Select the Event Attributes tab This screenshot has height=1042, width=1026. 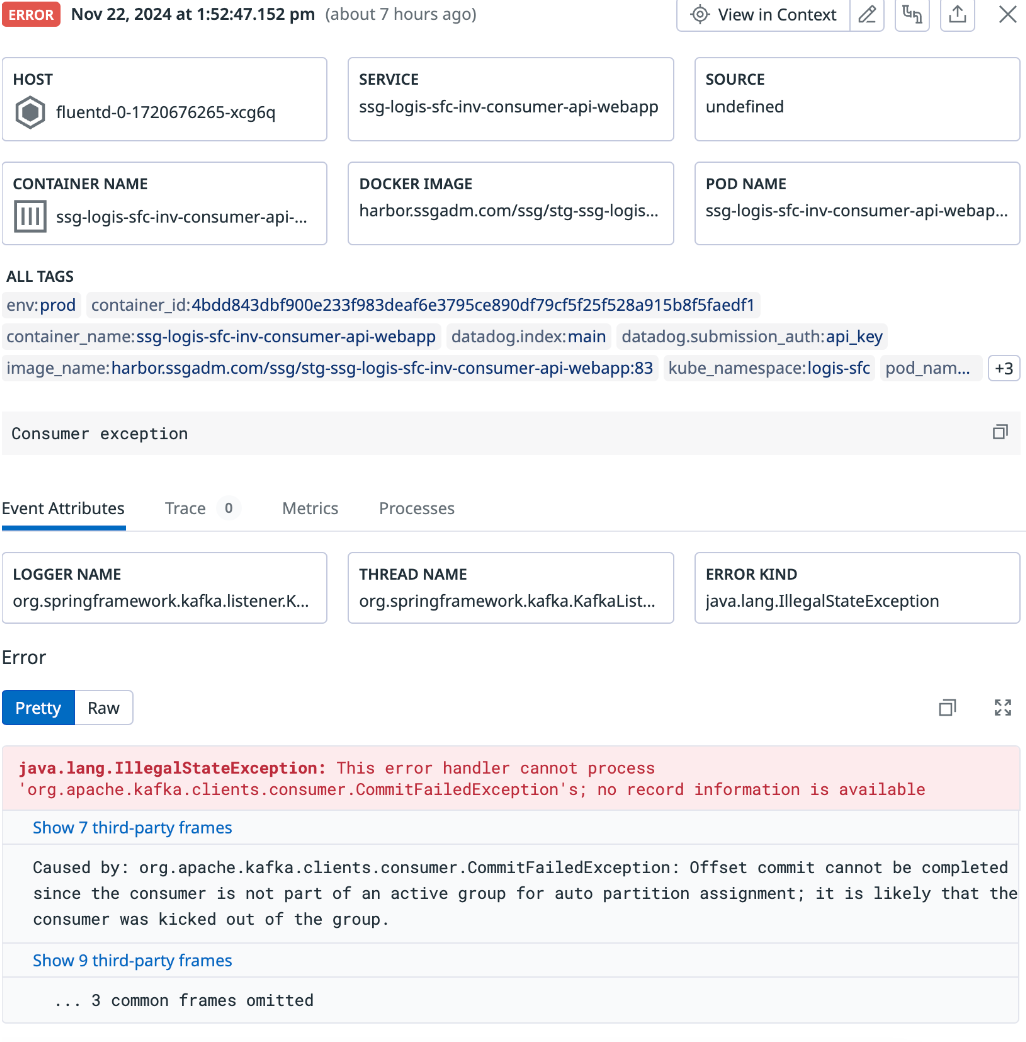(x=63, y=508)
